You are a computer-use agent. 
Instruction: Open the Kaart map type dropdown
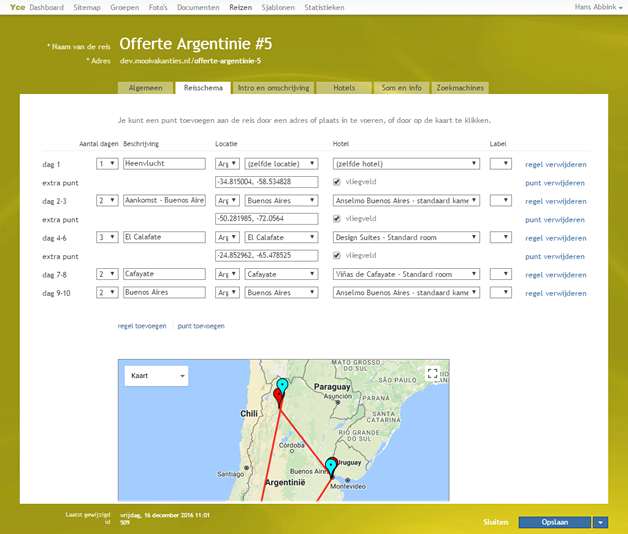155,375
